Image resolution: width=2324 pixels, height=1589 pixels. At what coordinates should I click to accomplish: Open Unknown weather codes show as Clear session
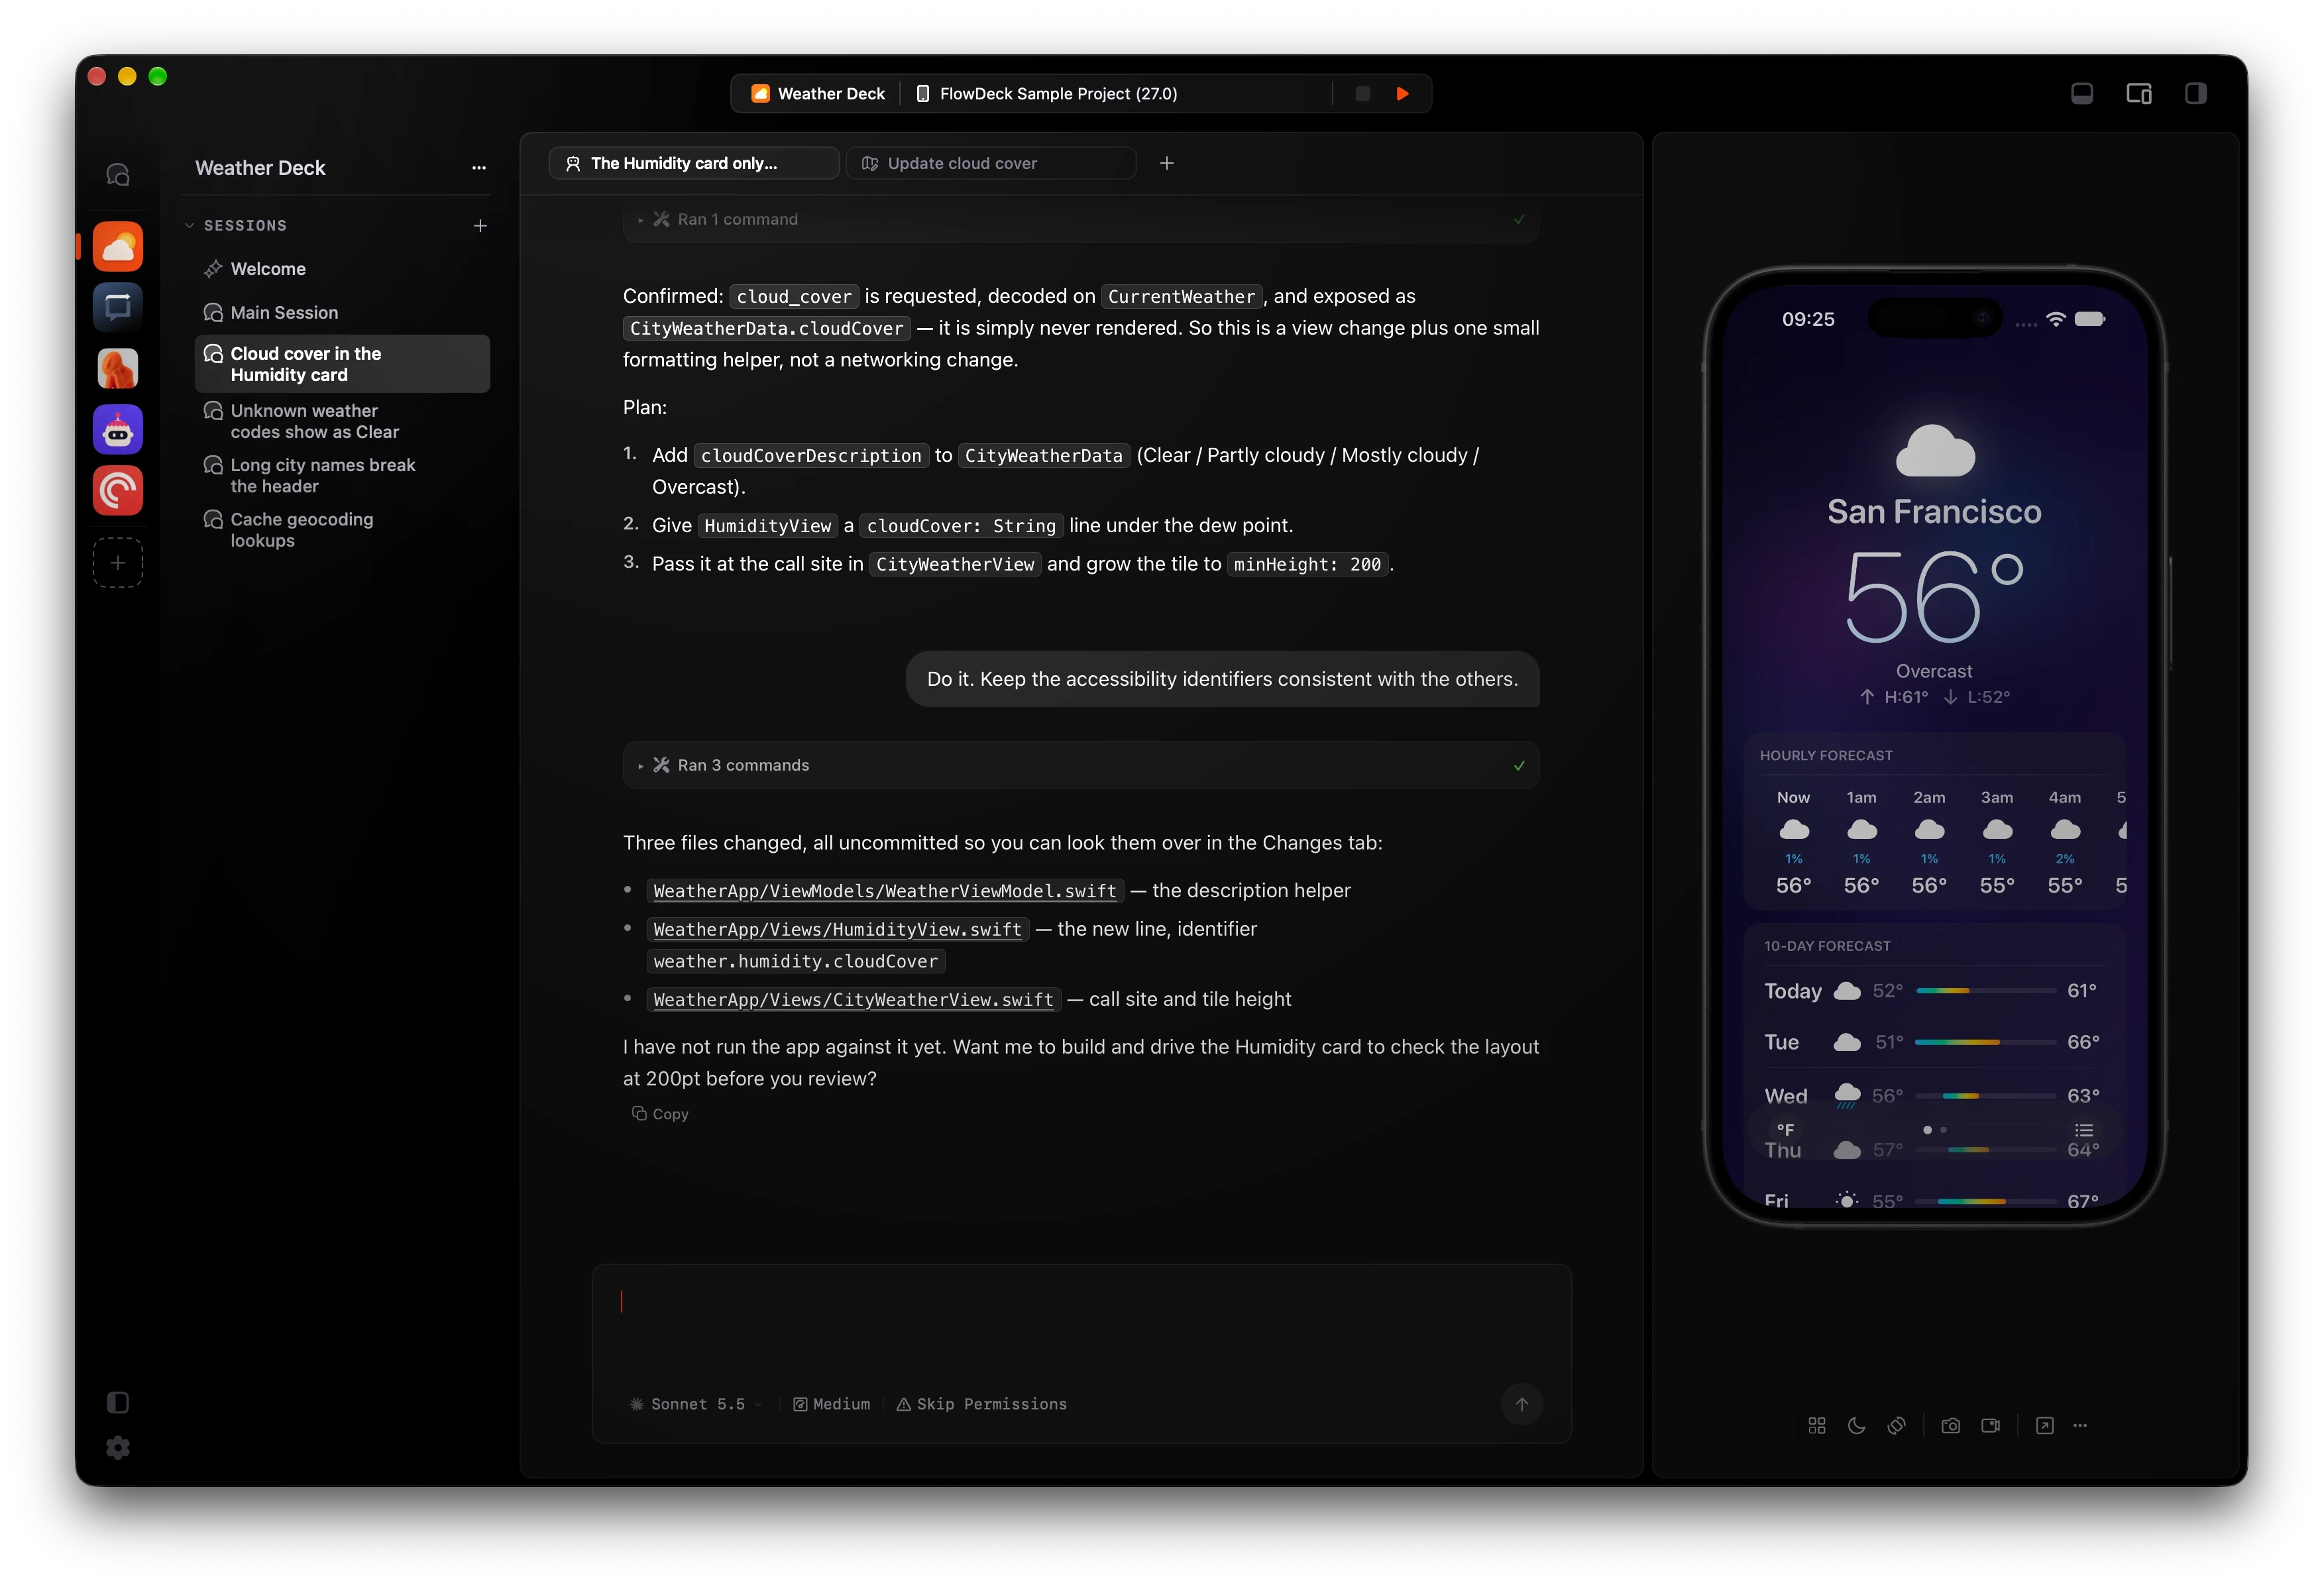pyautogui.click(x=342, y=421)
